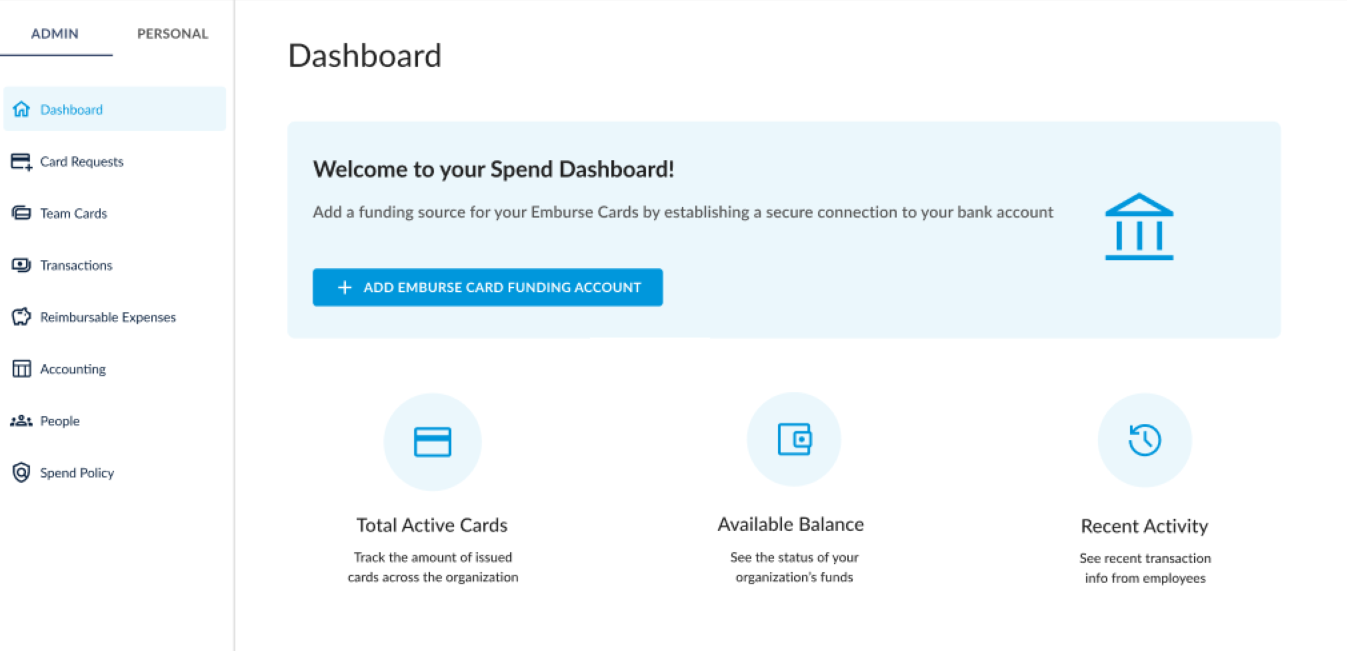1347x651 pixels.
Task: Click the Transactions sidebar icon
Action: 21,266
